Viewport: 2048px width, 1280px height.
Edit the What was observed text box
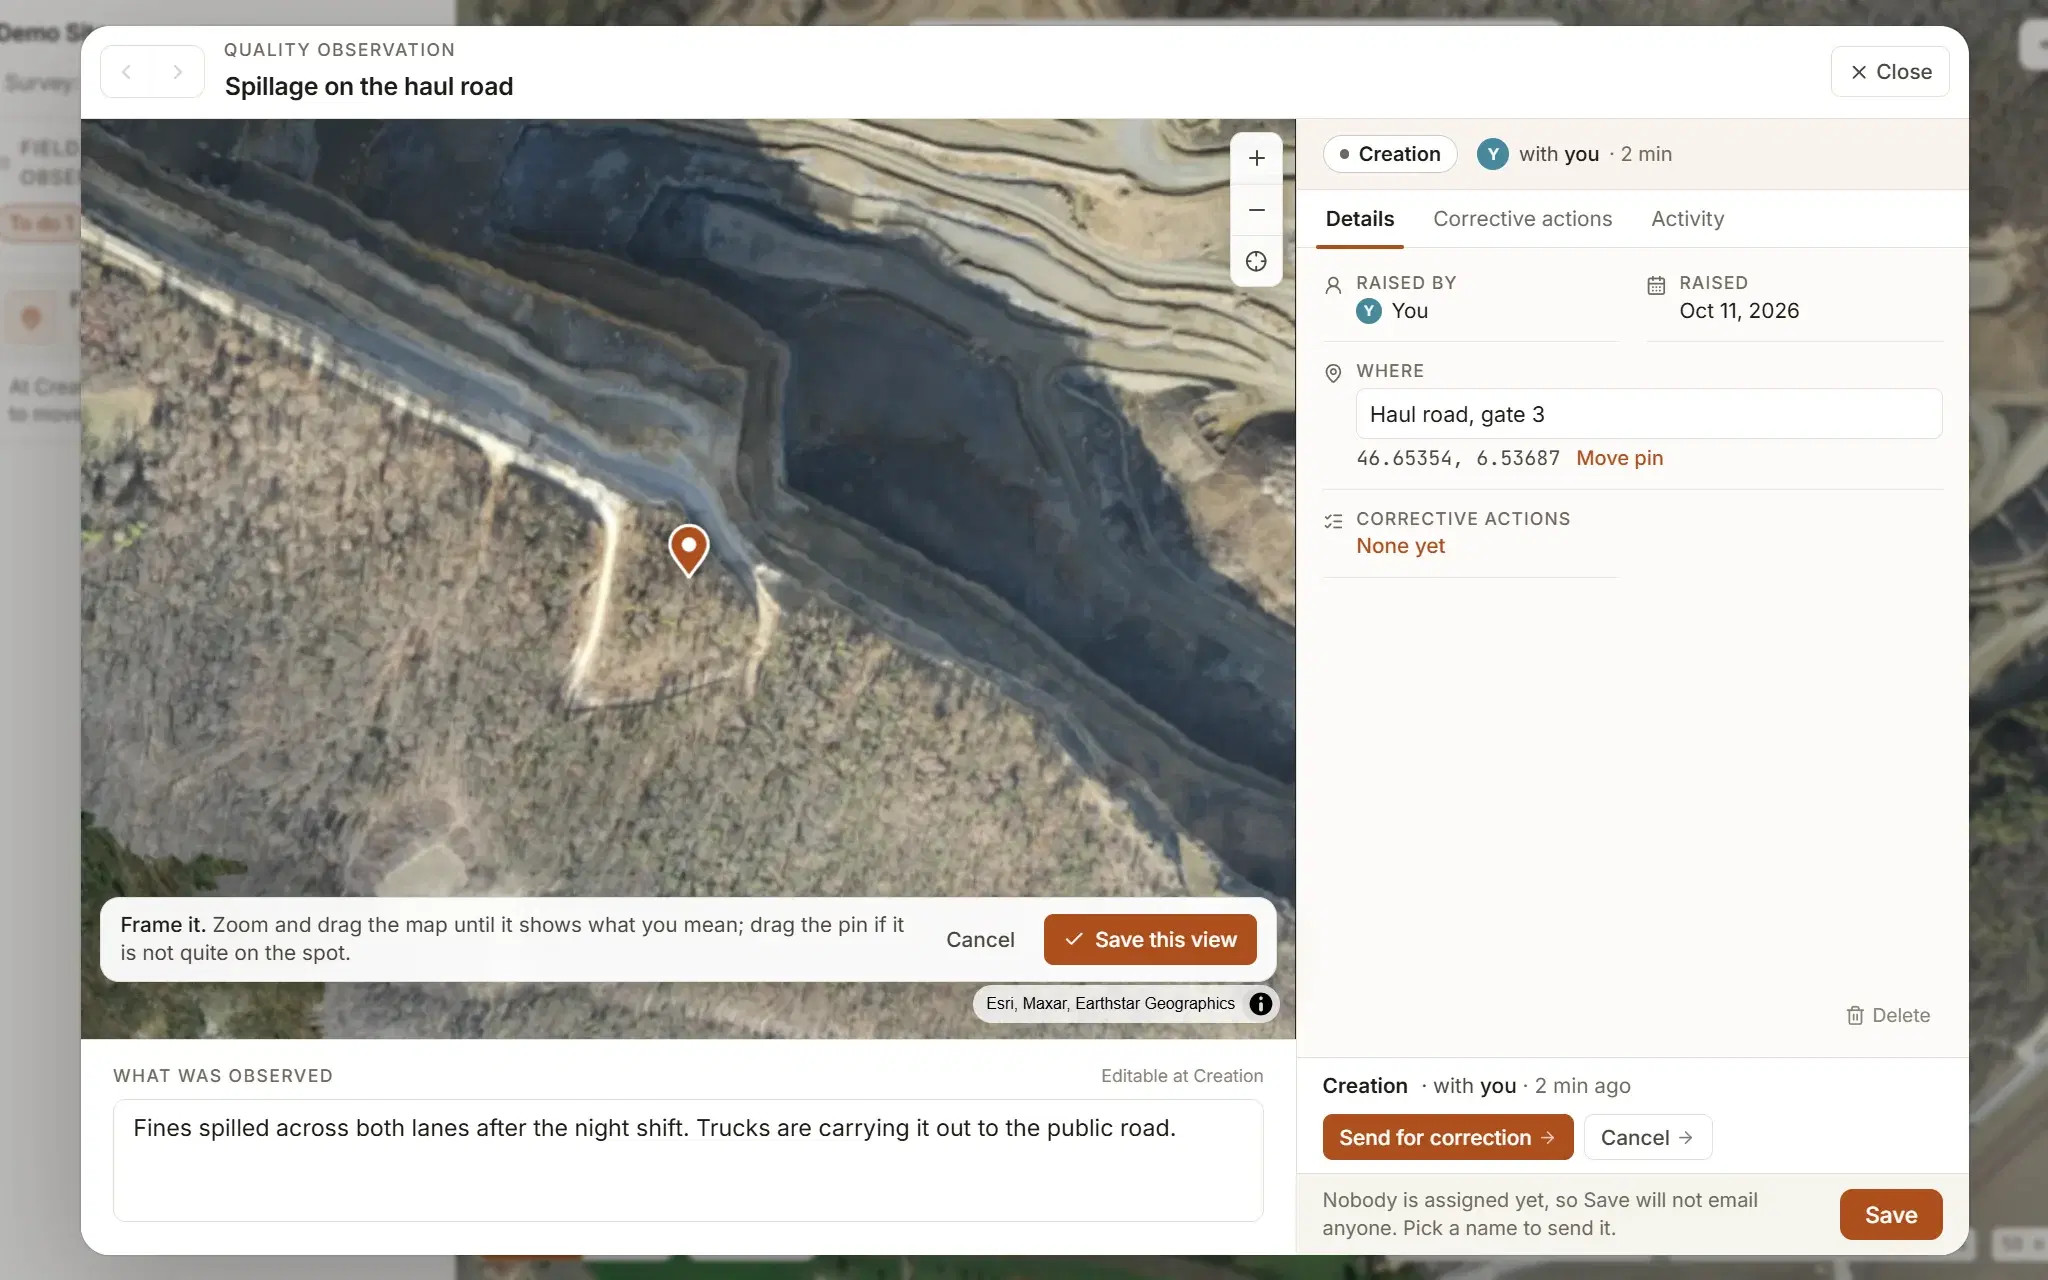[x=688, y=1160]
